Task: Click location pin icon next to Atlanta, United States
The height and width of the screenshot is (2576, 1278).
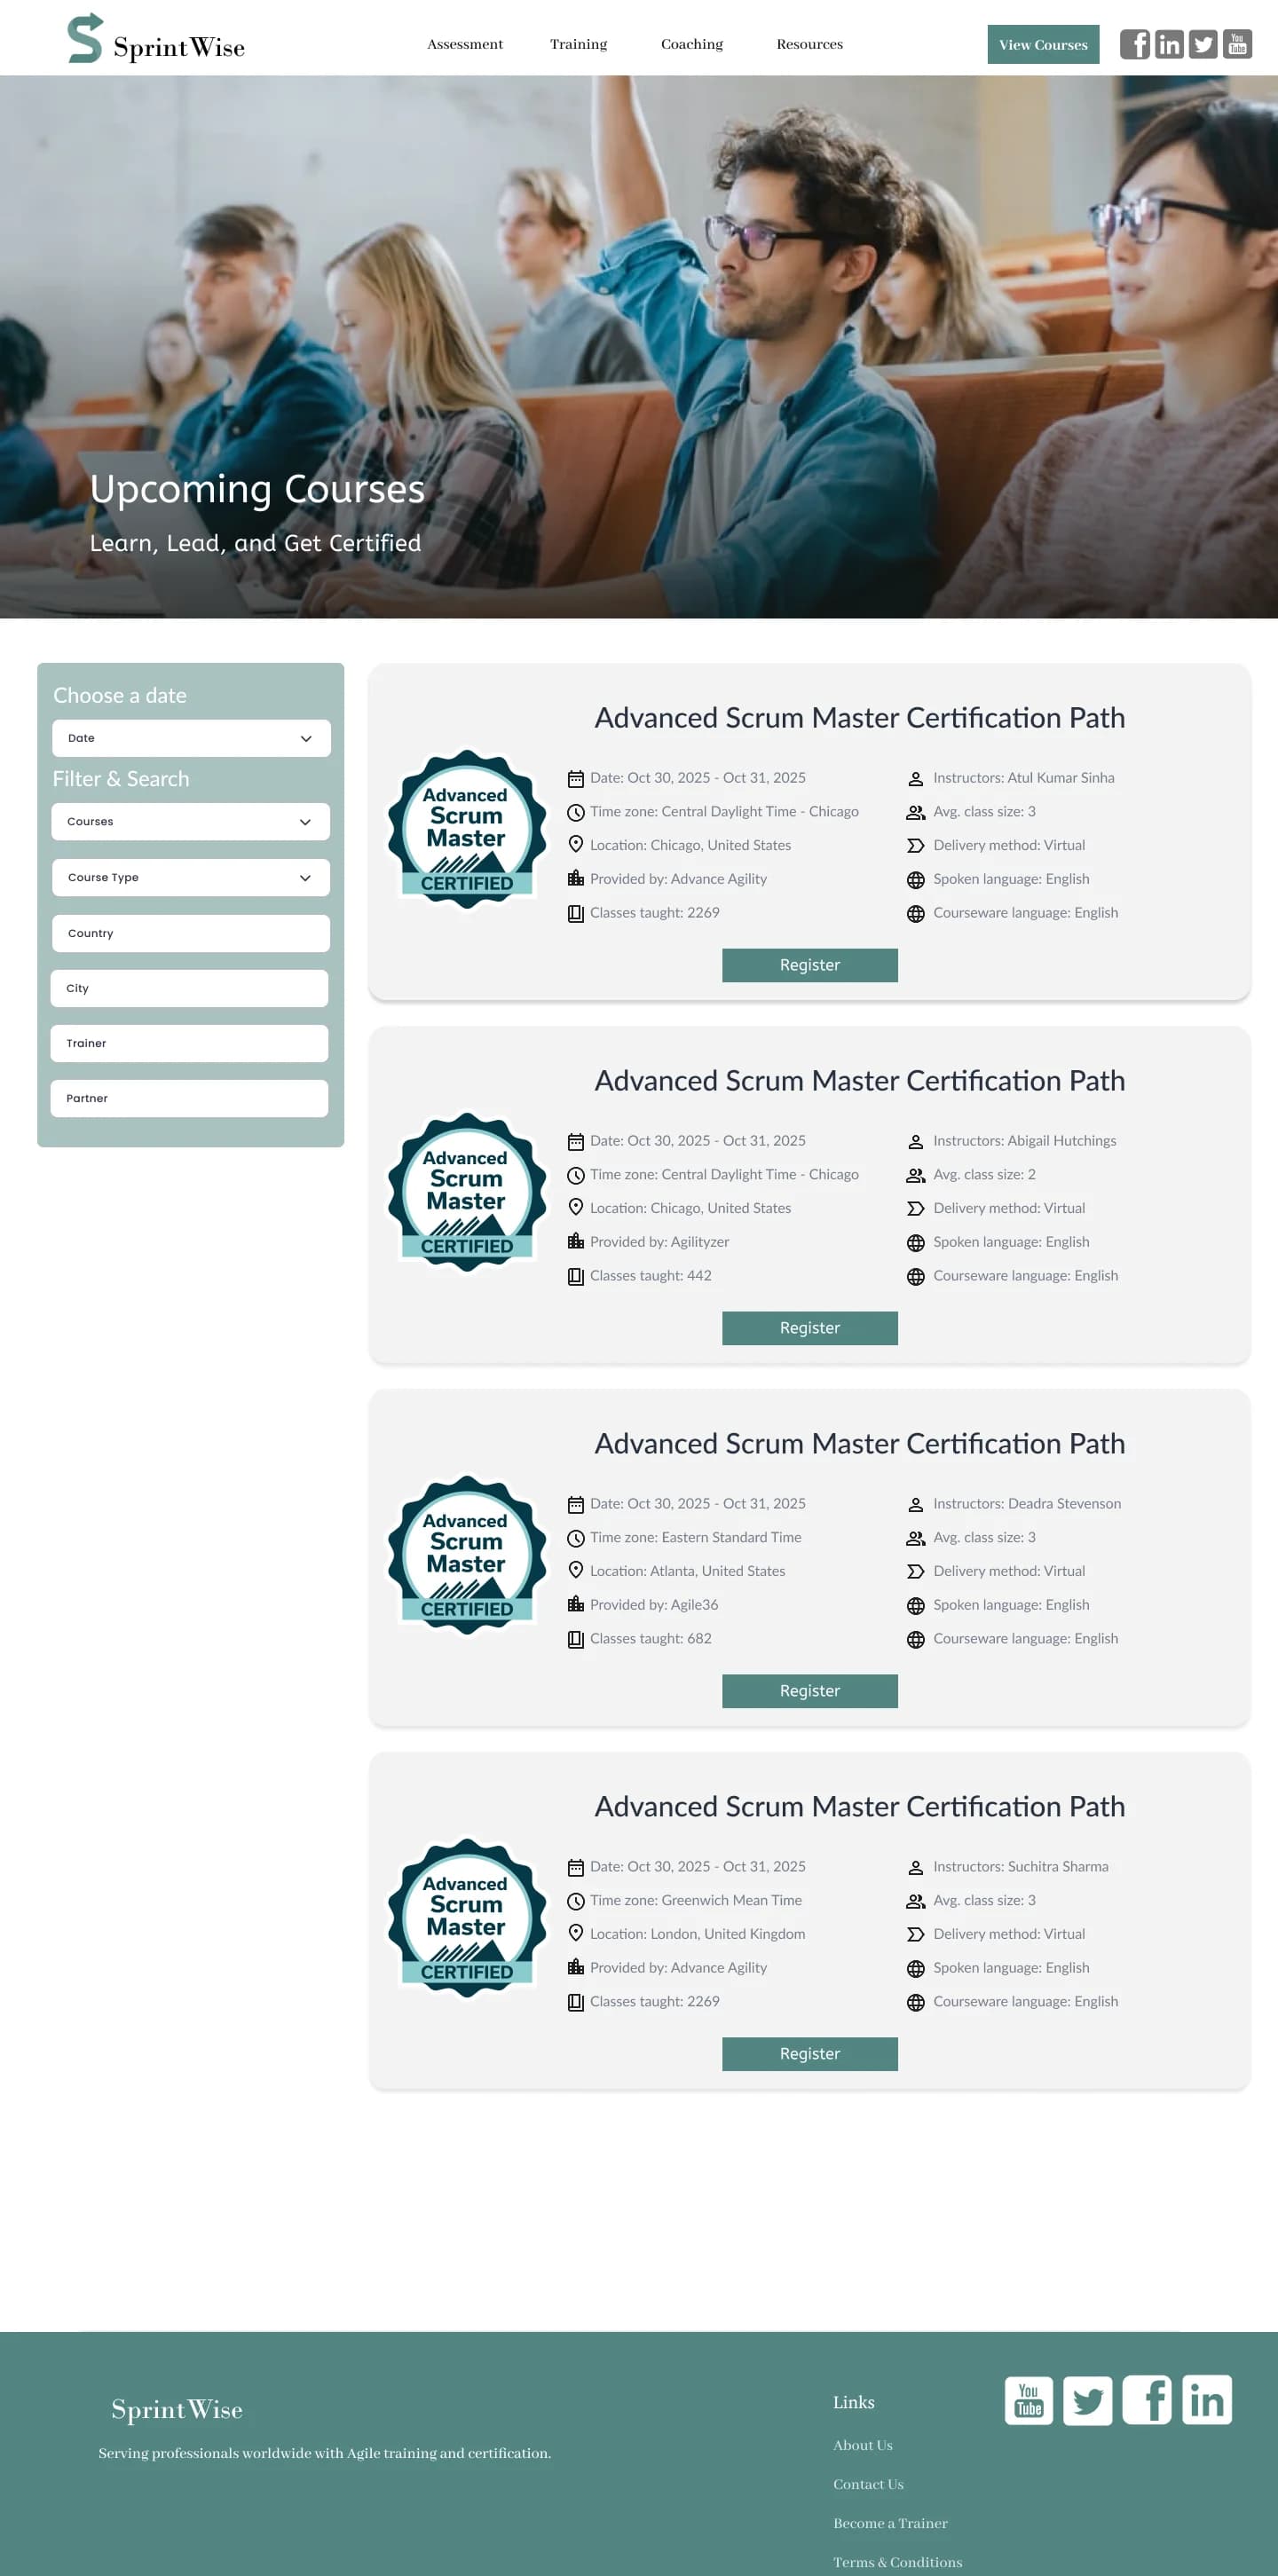Action: [576, 1570]
